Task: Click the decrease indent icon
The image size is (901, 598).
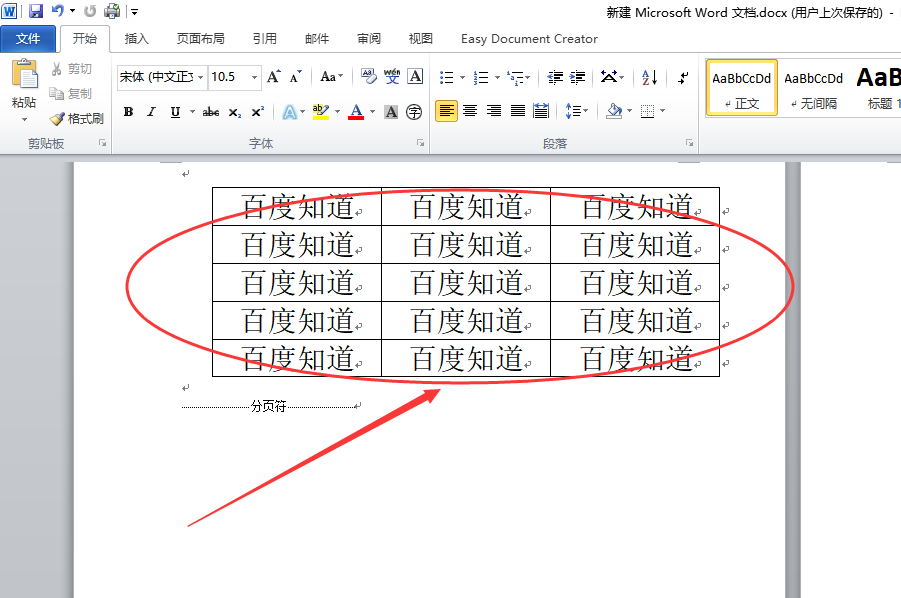Action: tap(555, 77)
